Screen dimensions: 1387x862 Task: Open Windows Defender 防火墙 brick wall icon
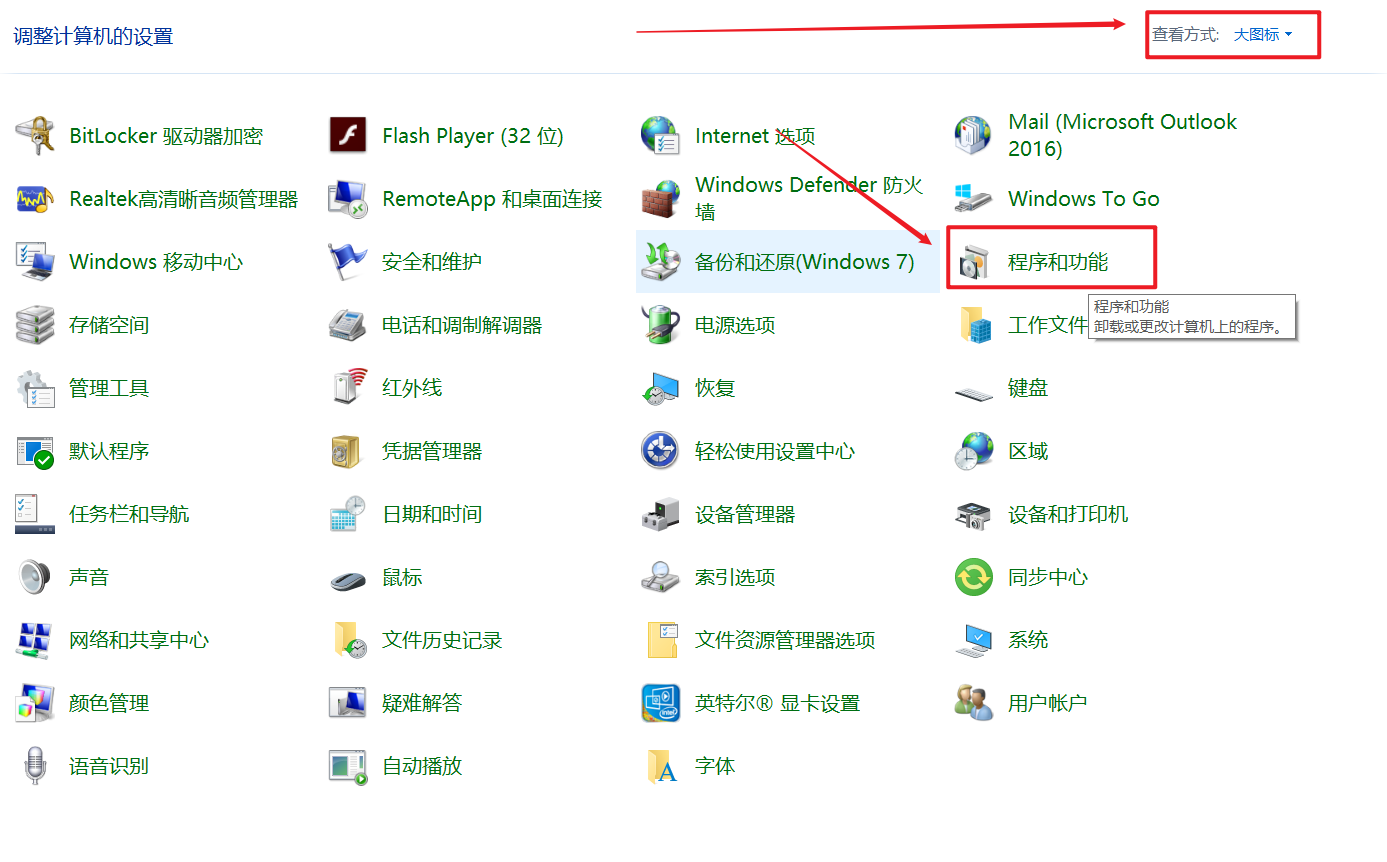pos(660,199)
